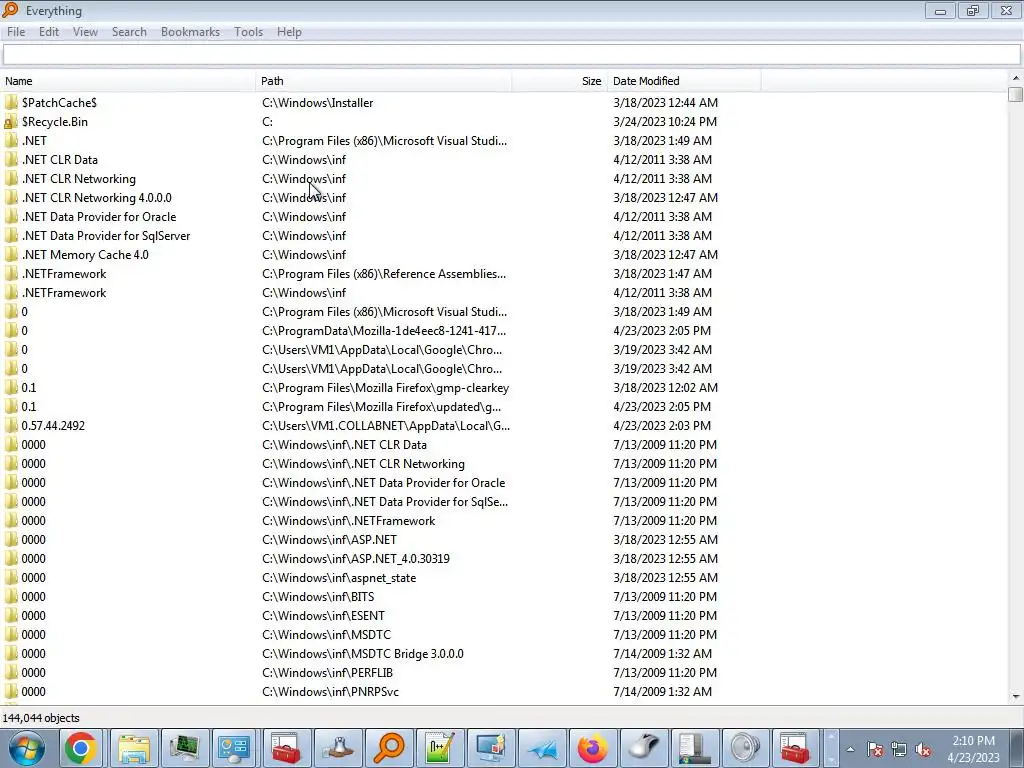Sort results by the Name column
1024x768 pixels.
(x=128, y=81)
